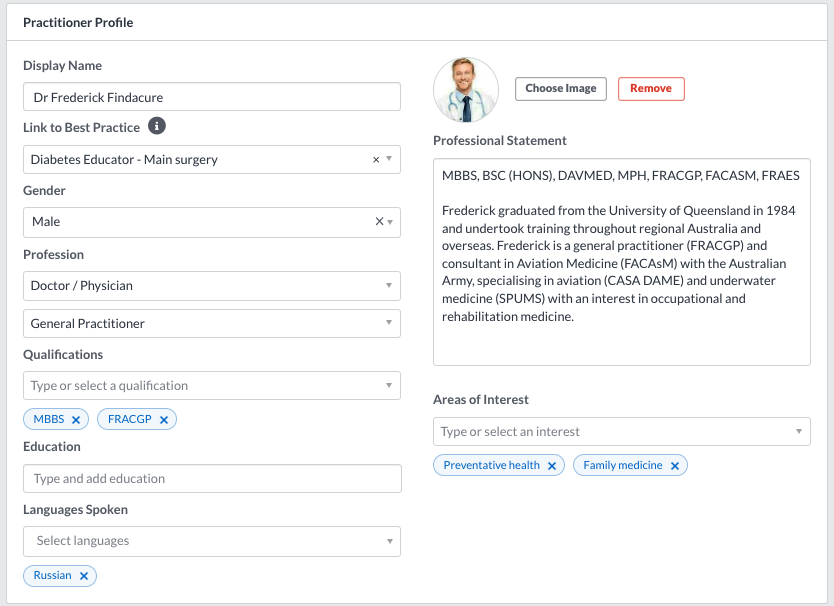Open the Link to Best Practice dropdown arrow
Image resolution: width=834 pixels, height=606 pixels.
pyautogui.click(x=389, y=159)
